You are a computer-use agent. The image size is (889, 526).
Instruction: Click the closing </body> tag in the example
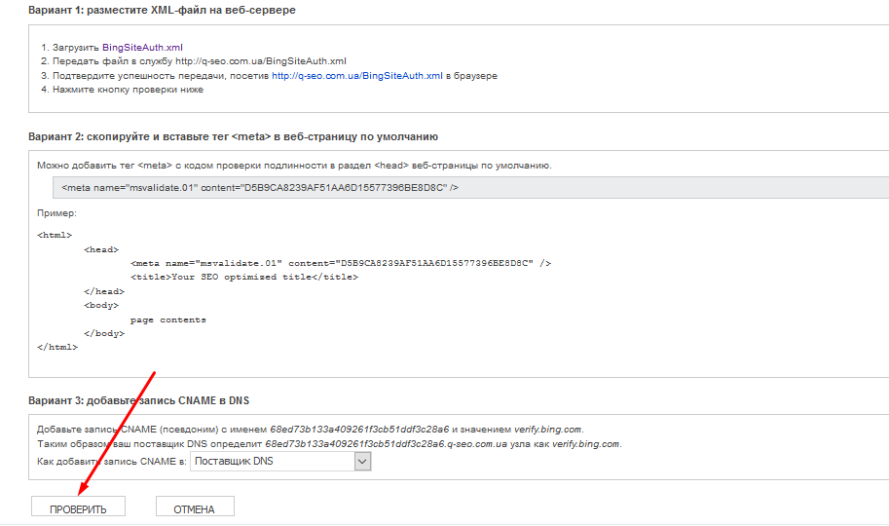pyautogui.click(x=102, y=334)
